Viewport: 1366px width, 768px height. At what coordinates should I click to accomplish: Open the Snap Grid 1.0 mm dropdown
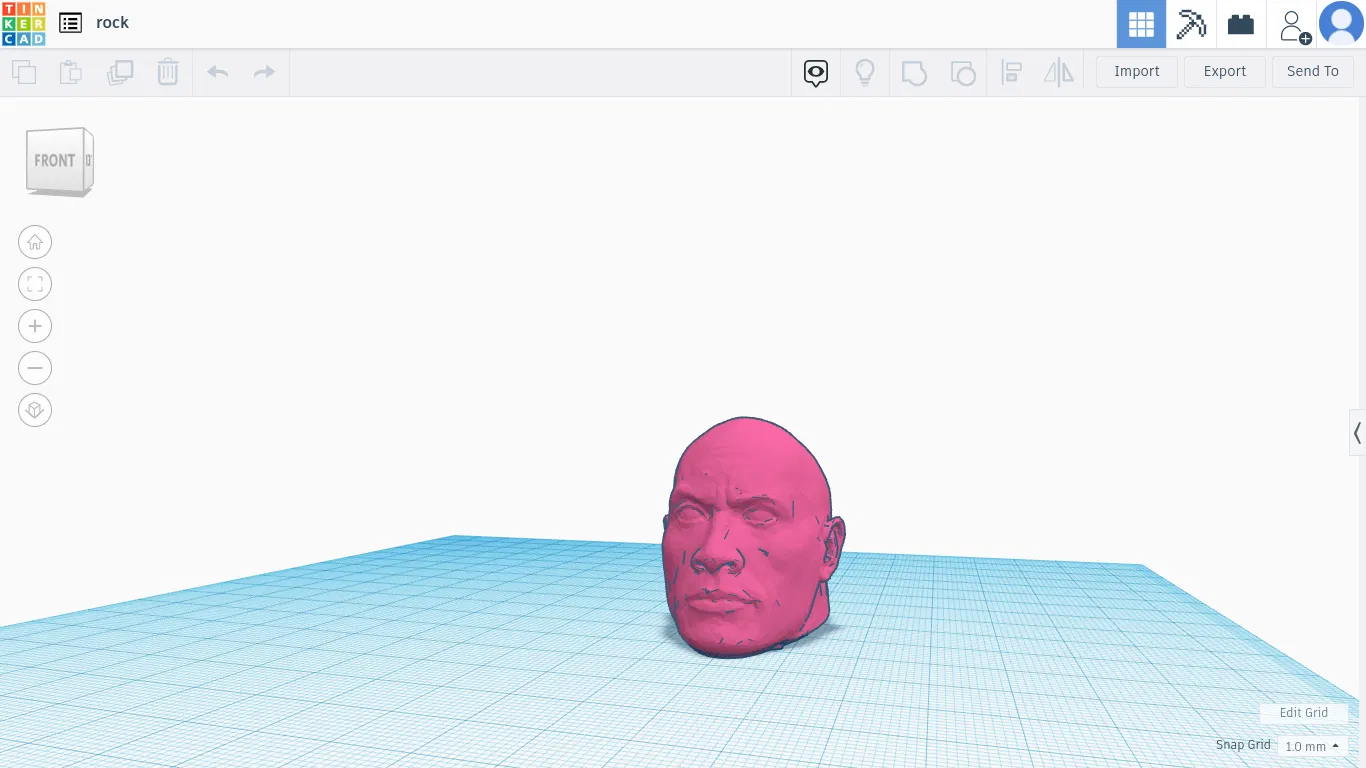pos(1312,746)
